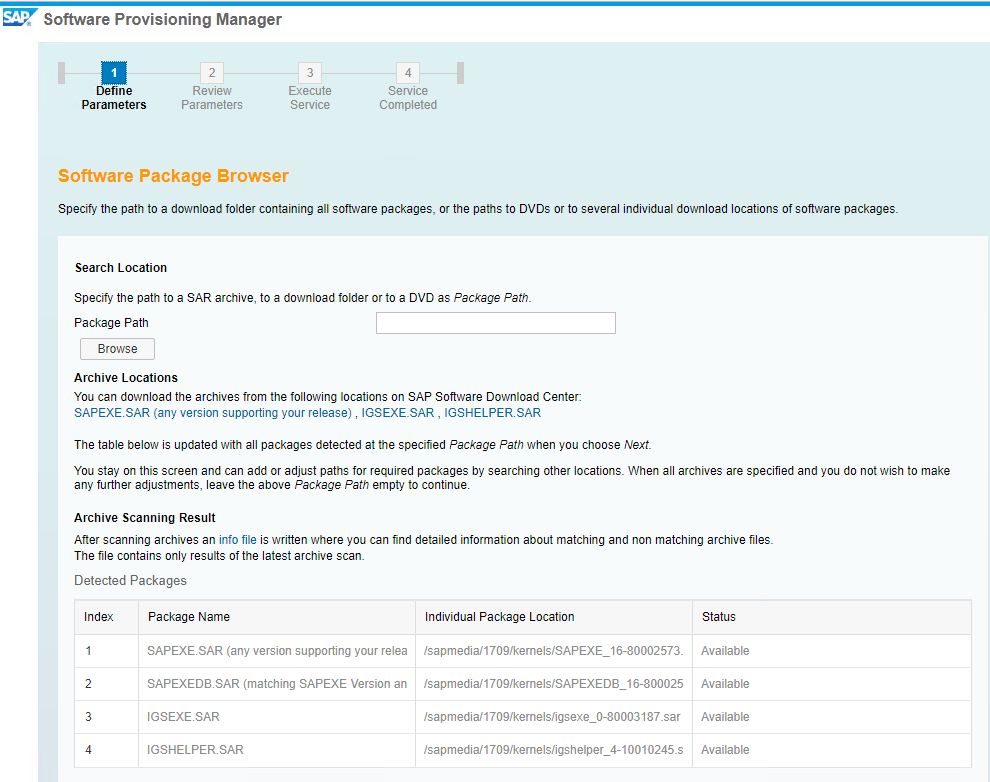Click the Package Path label
This screenshot has width=990, height=782.
111,323
